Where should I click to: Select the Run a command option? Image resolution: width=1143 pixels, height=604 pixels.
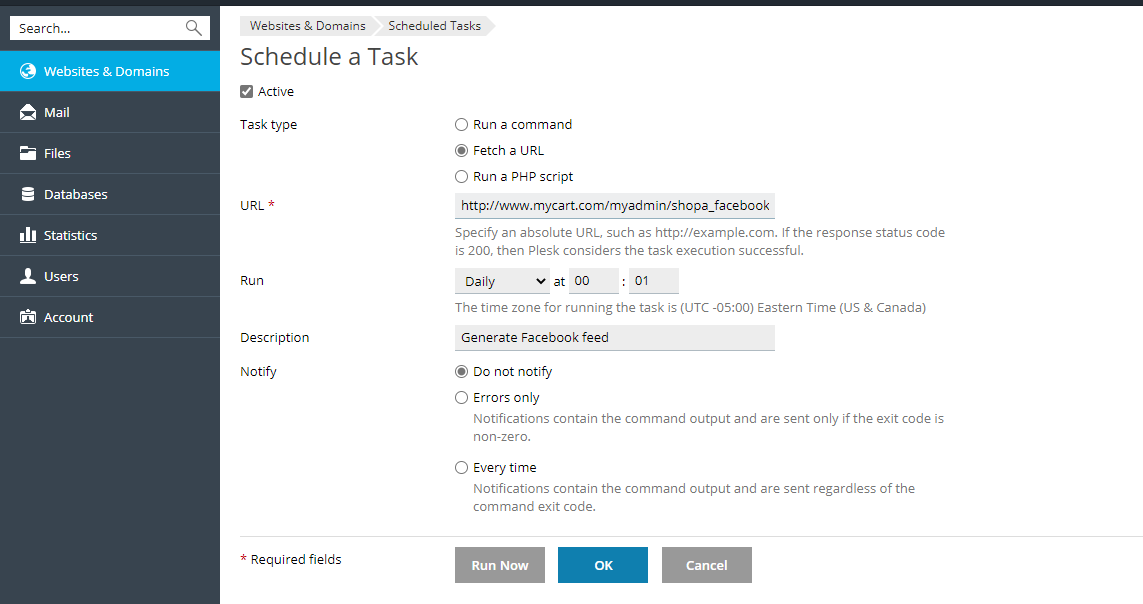pyautogui.click(x=461, y=125)
